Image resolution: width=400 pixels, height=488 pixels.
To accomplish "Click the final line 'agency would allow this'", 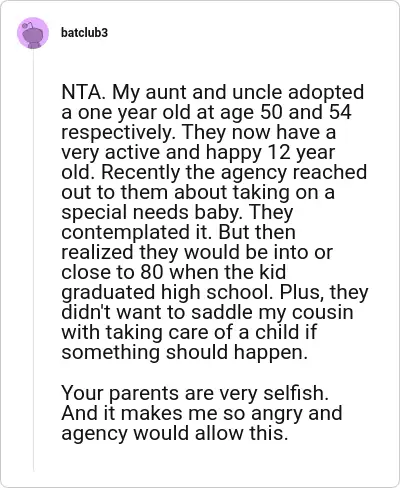I will (x=175, y=433).
